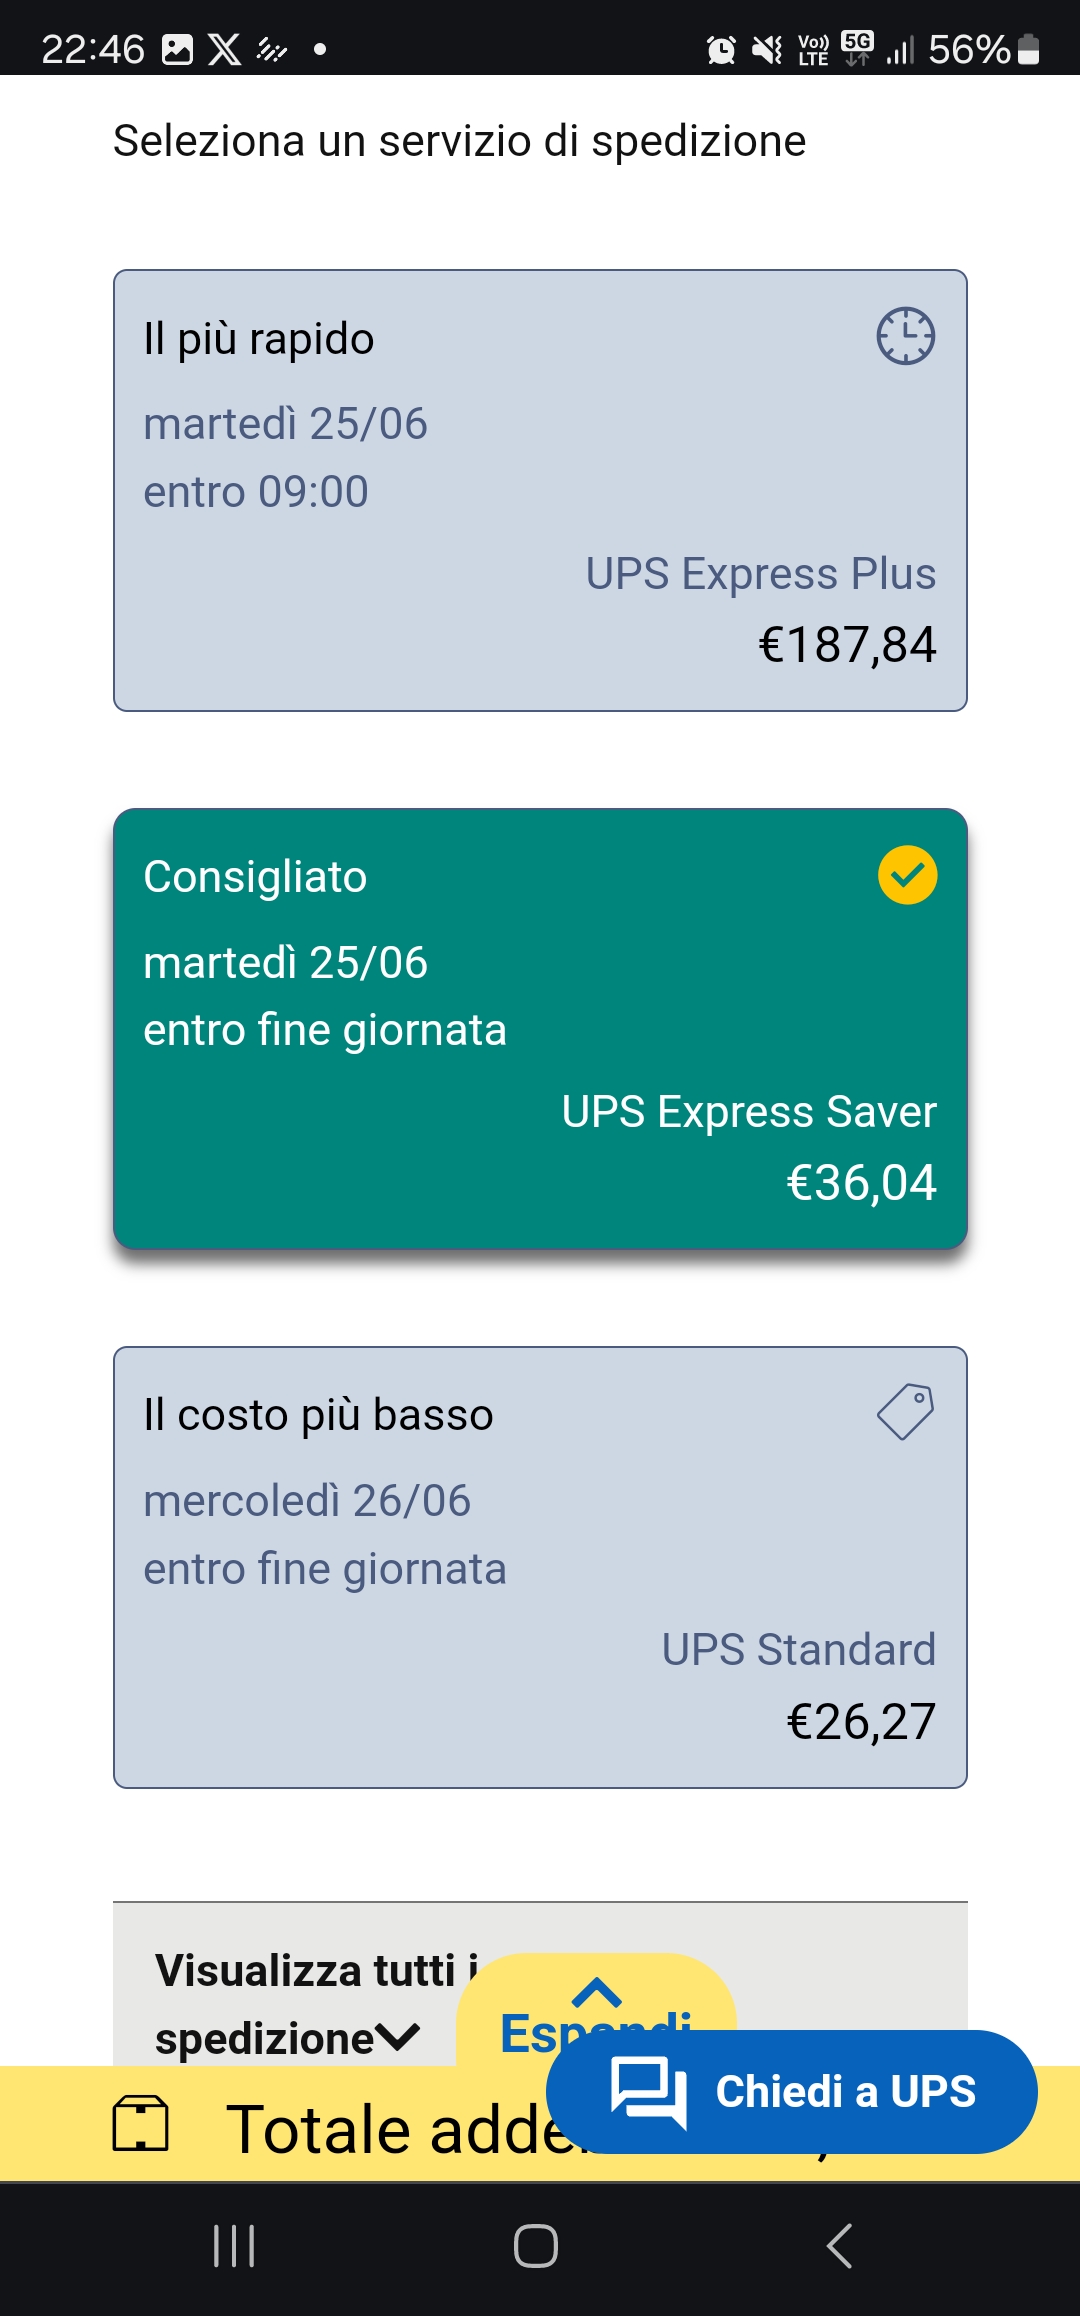Tap the chat bubbles icon in Chiedi a UPS
1080x2316 pixels.
(649, 2092)
